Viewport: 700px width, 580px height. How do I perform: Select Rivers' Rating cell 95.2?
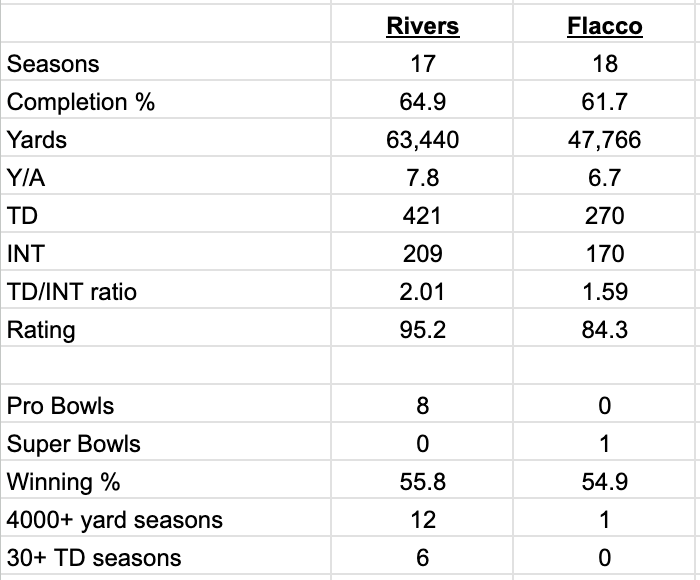(x=422, y=330)
